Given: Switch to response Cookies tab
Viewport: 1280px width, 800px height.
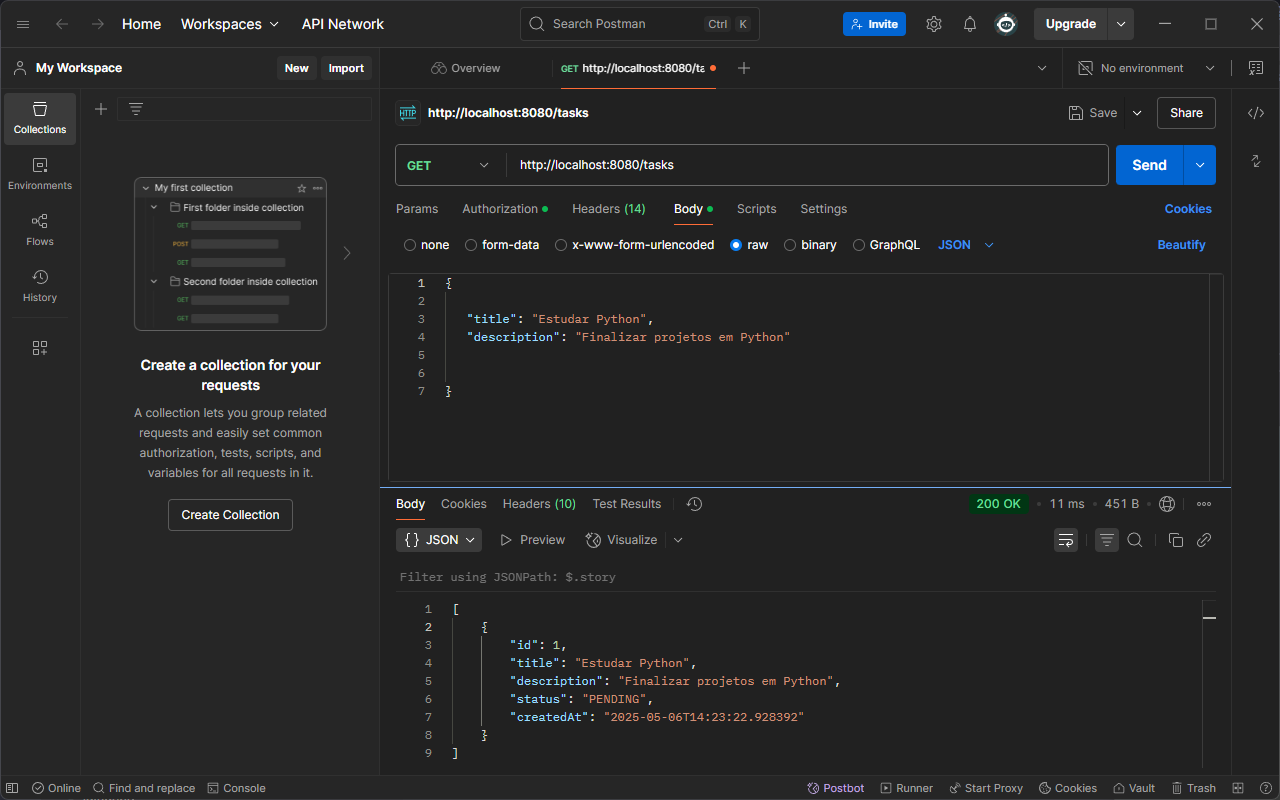Looking at the screenshot, I should pos(464,504).
